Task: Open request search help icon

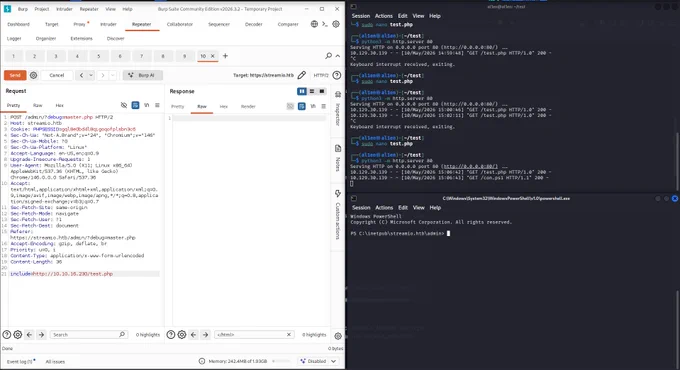Action: [7, 334]
